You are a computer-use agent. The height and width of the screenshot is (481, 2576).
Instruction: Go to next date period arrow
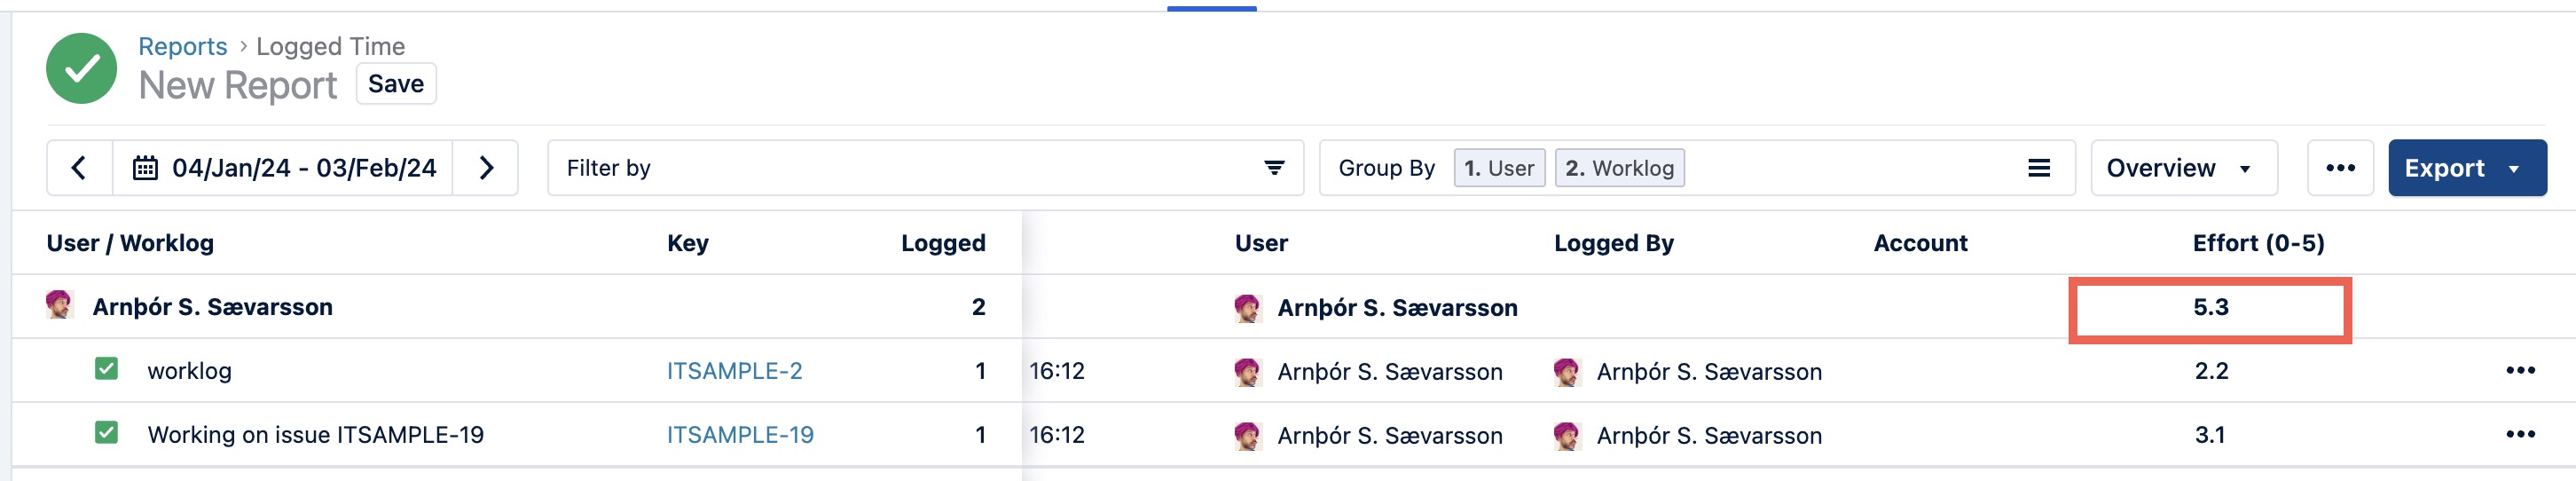pyautogui.click(x=486, y=168)
